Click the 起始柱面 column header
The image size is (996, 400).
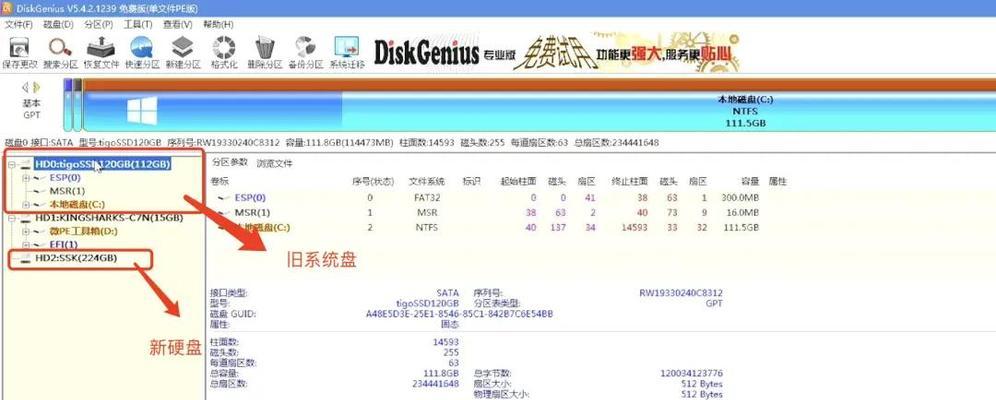(518, 182)
